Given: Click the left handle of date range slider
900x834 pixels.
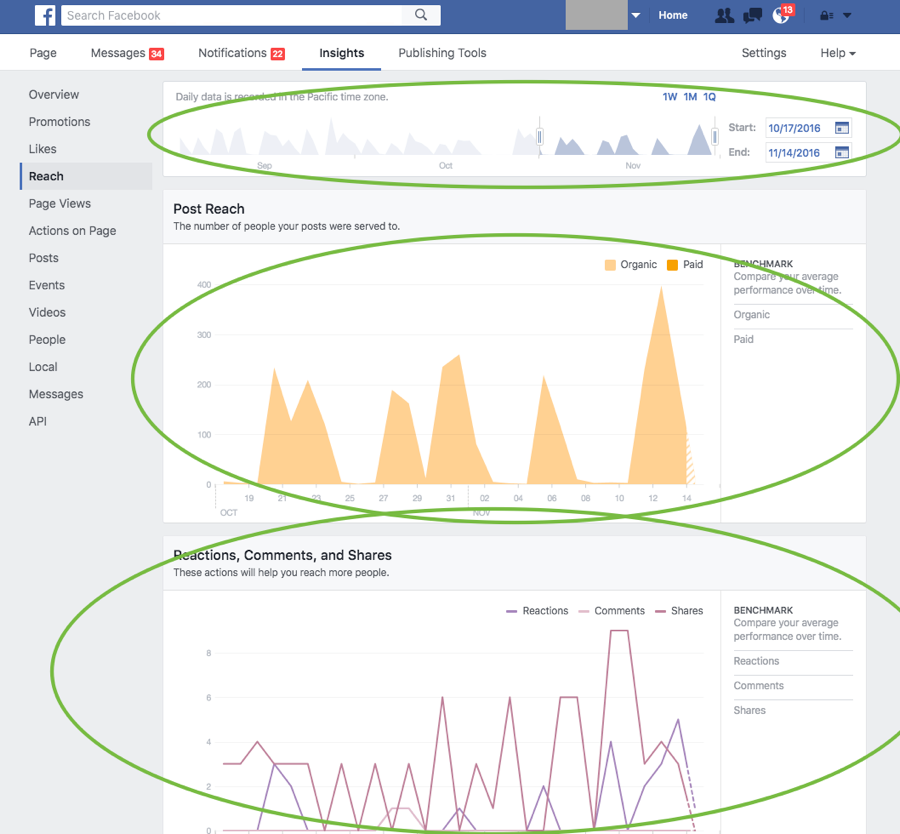Looking at the screenshot, I should [x=540, y=137].
